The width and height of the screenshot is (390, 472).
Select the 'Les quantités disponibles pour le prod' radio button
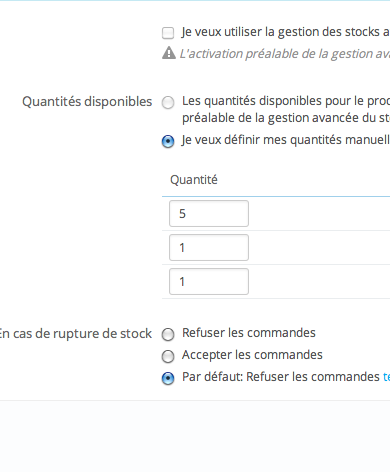(x=168, y=102)
